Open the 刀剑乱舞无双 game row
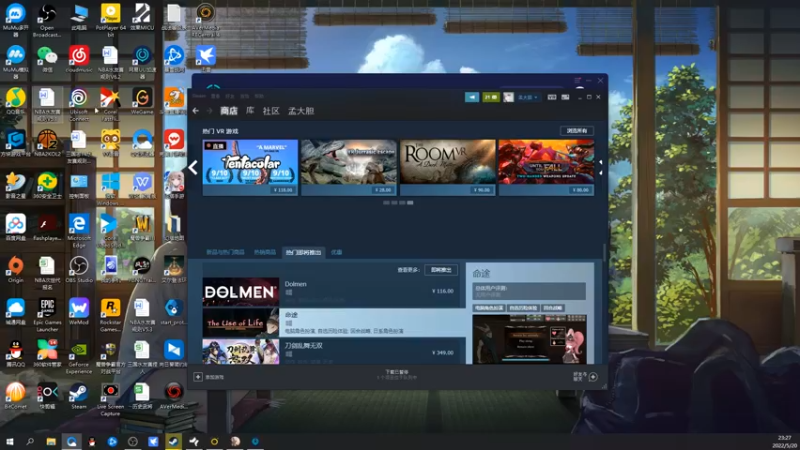 click(334, 352)
